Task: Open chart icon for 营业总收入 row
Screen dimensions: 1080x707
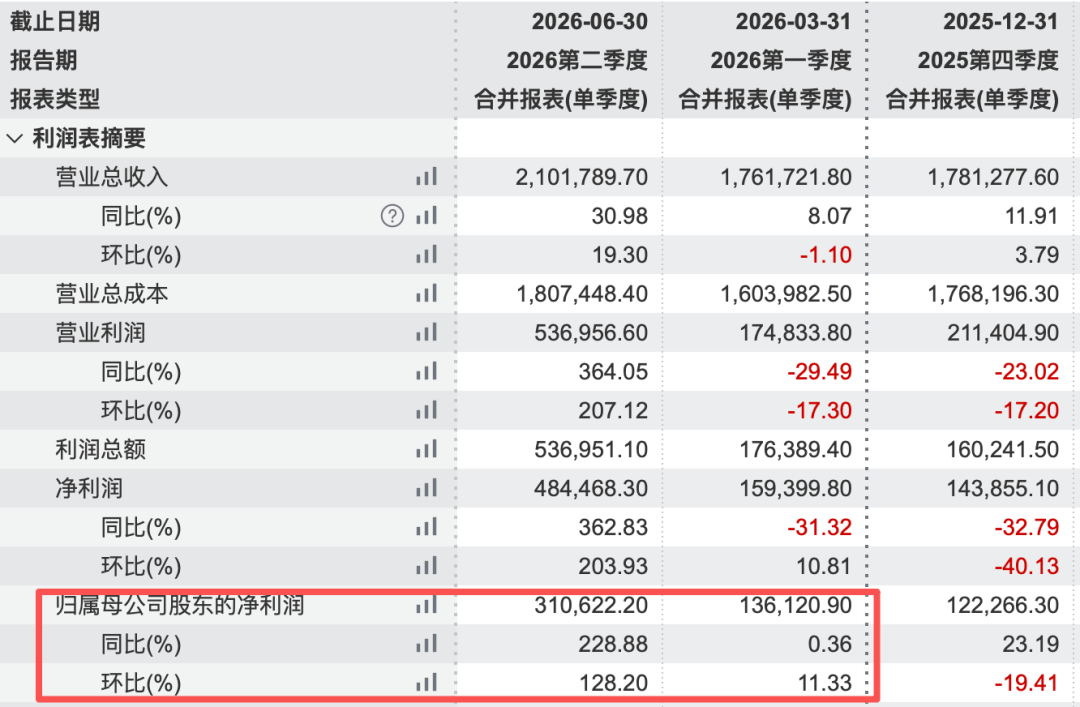Action: (426, 177)
